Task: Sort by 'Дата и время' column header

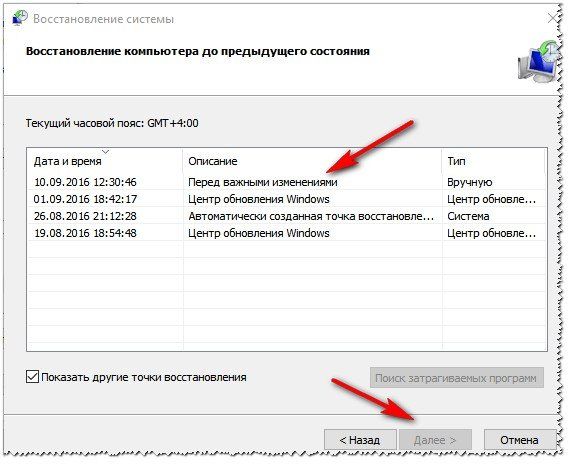Action: click(104, 161)
